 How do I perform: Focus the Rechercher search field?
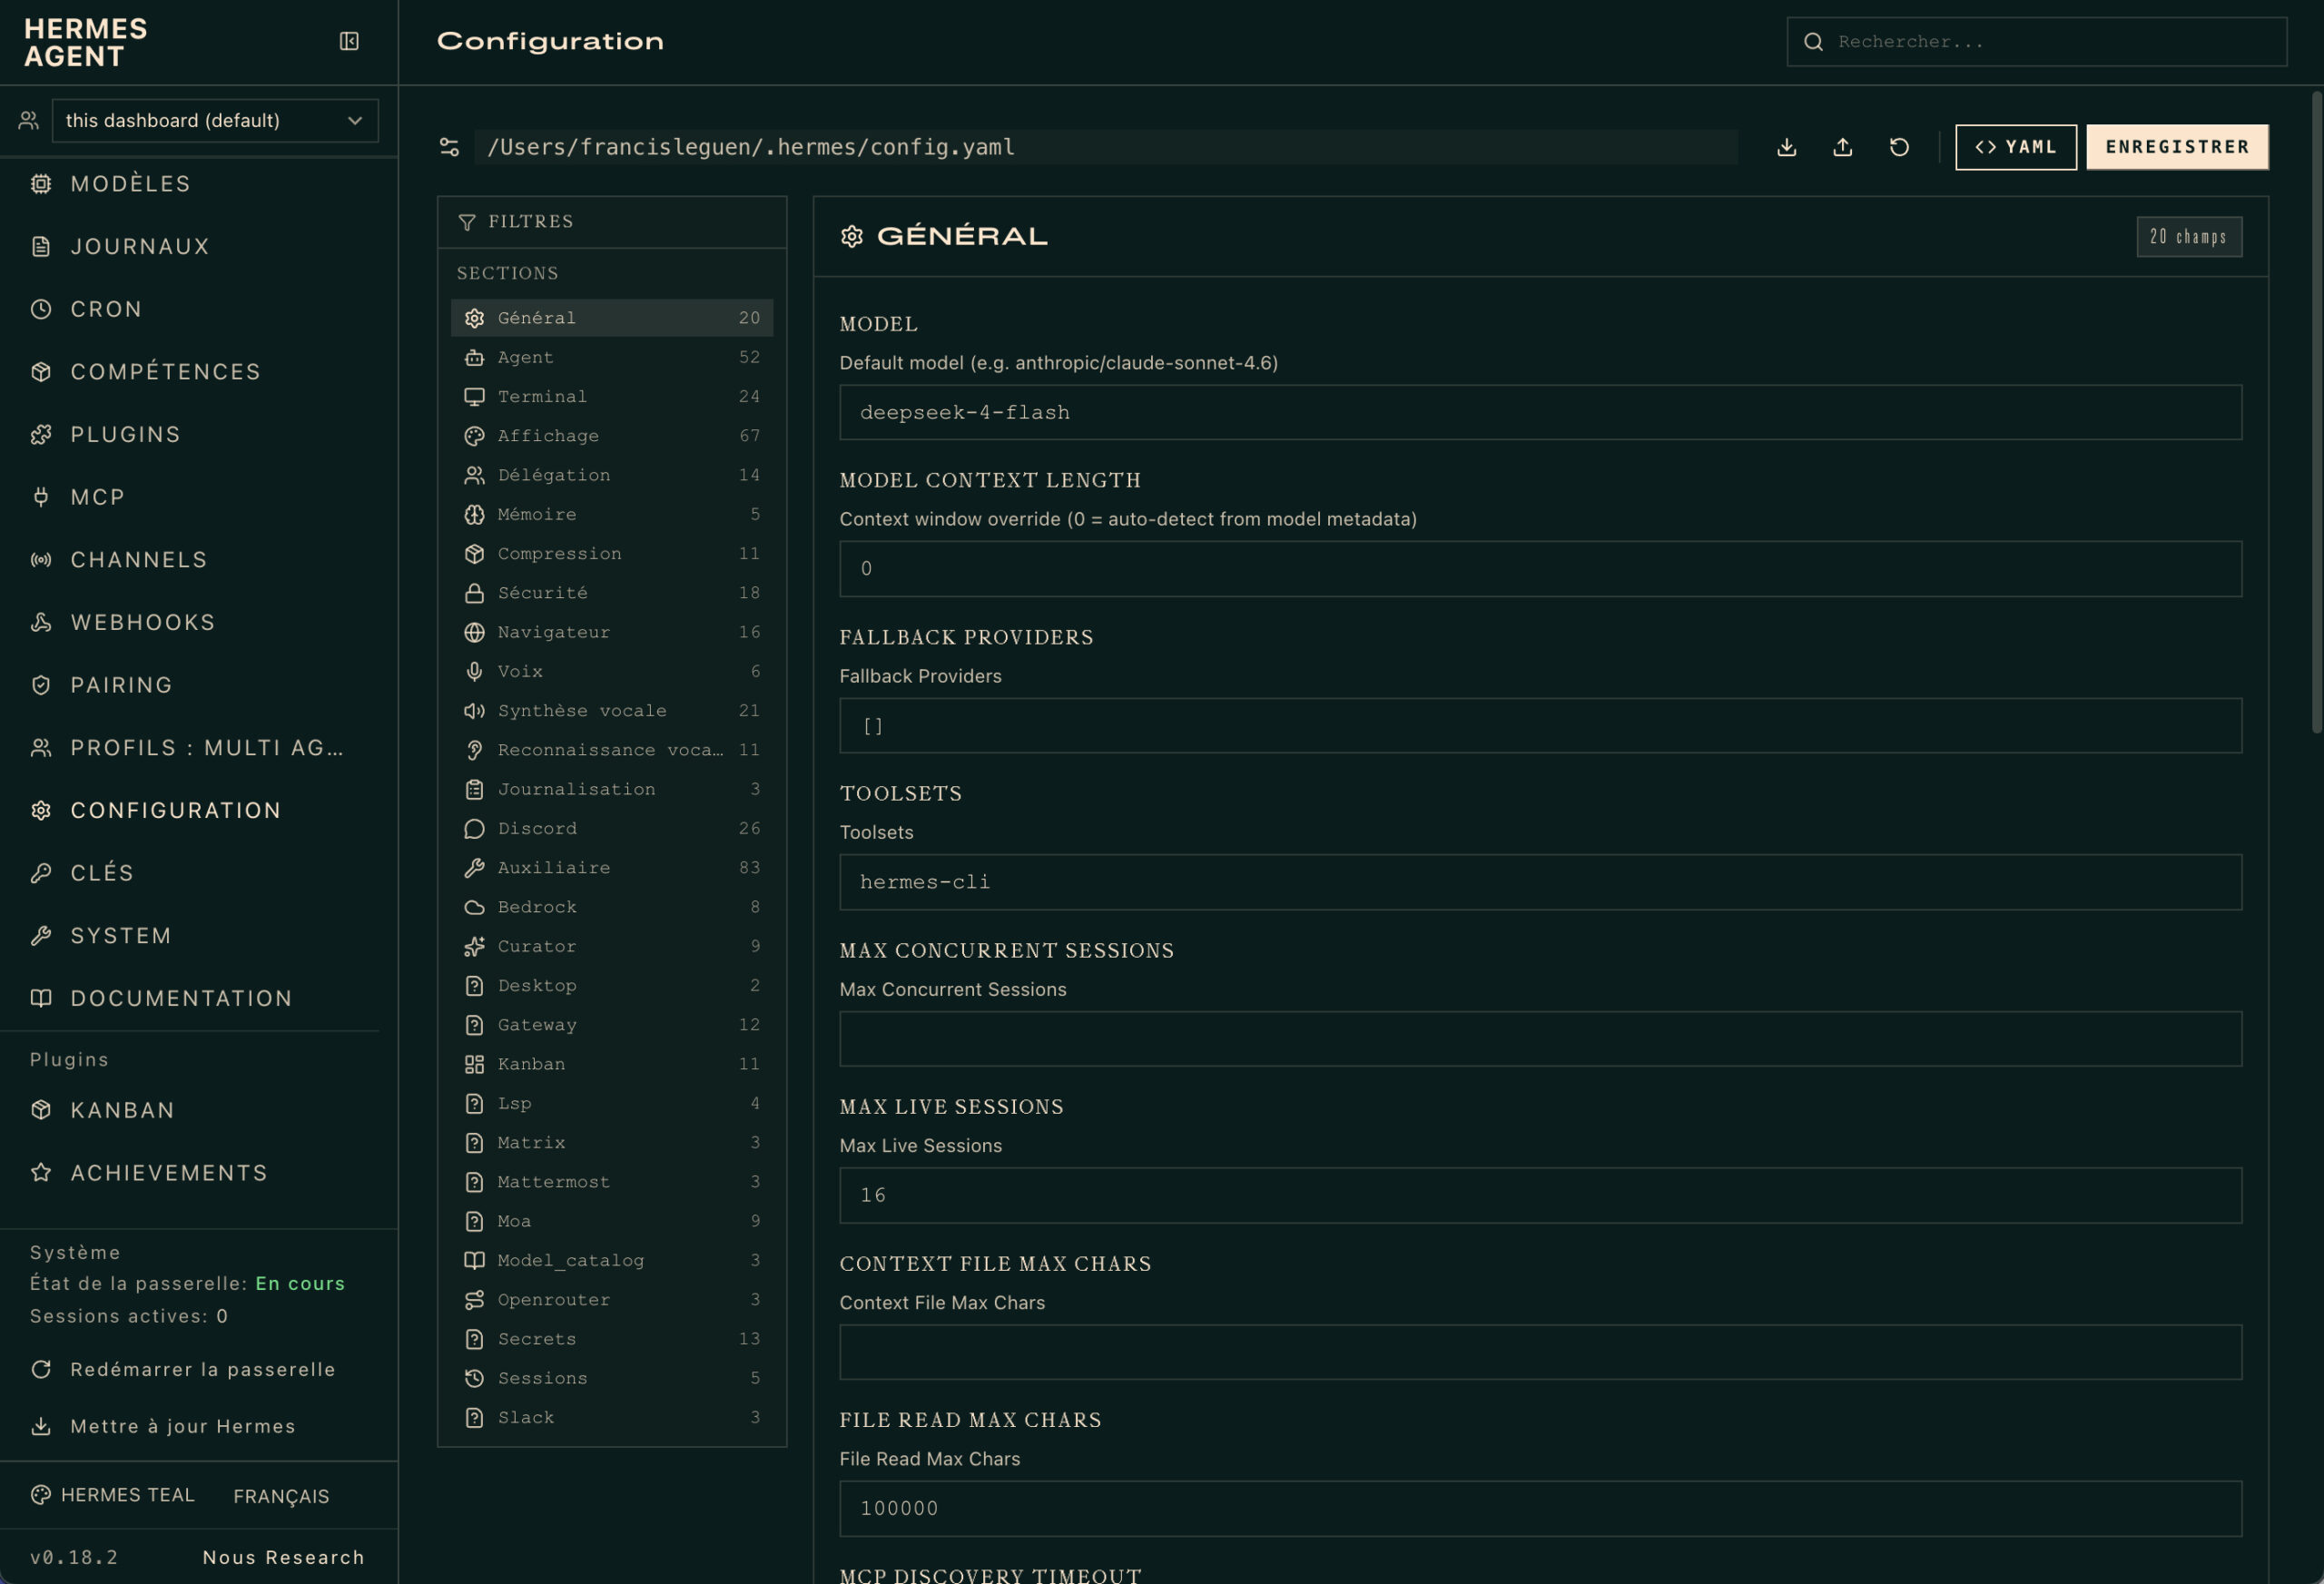tap(2037, 42)
